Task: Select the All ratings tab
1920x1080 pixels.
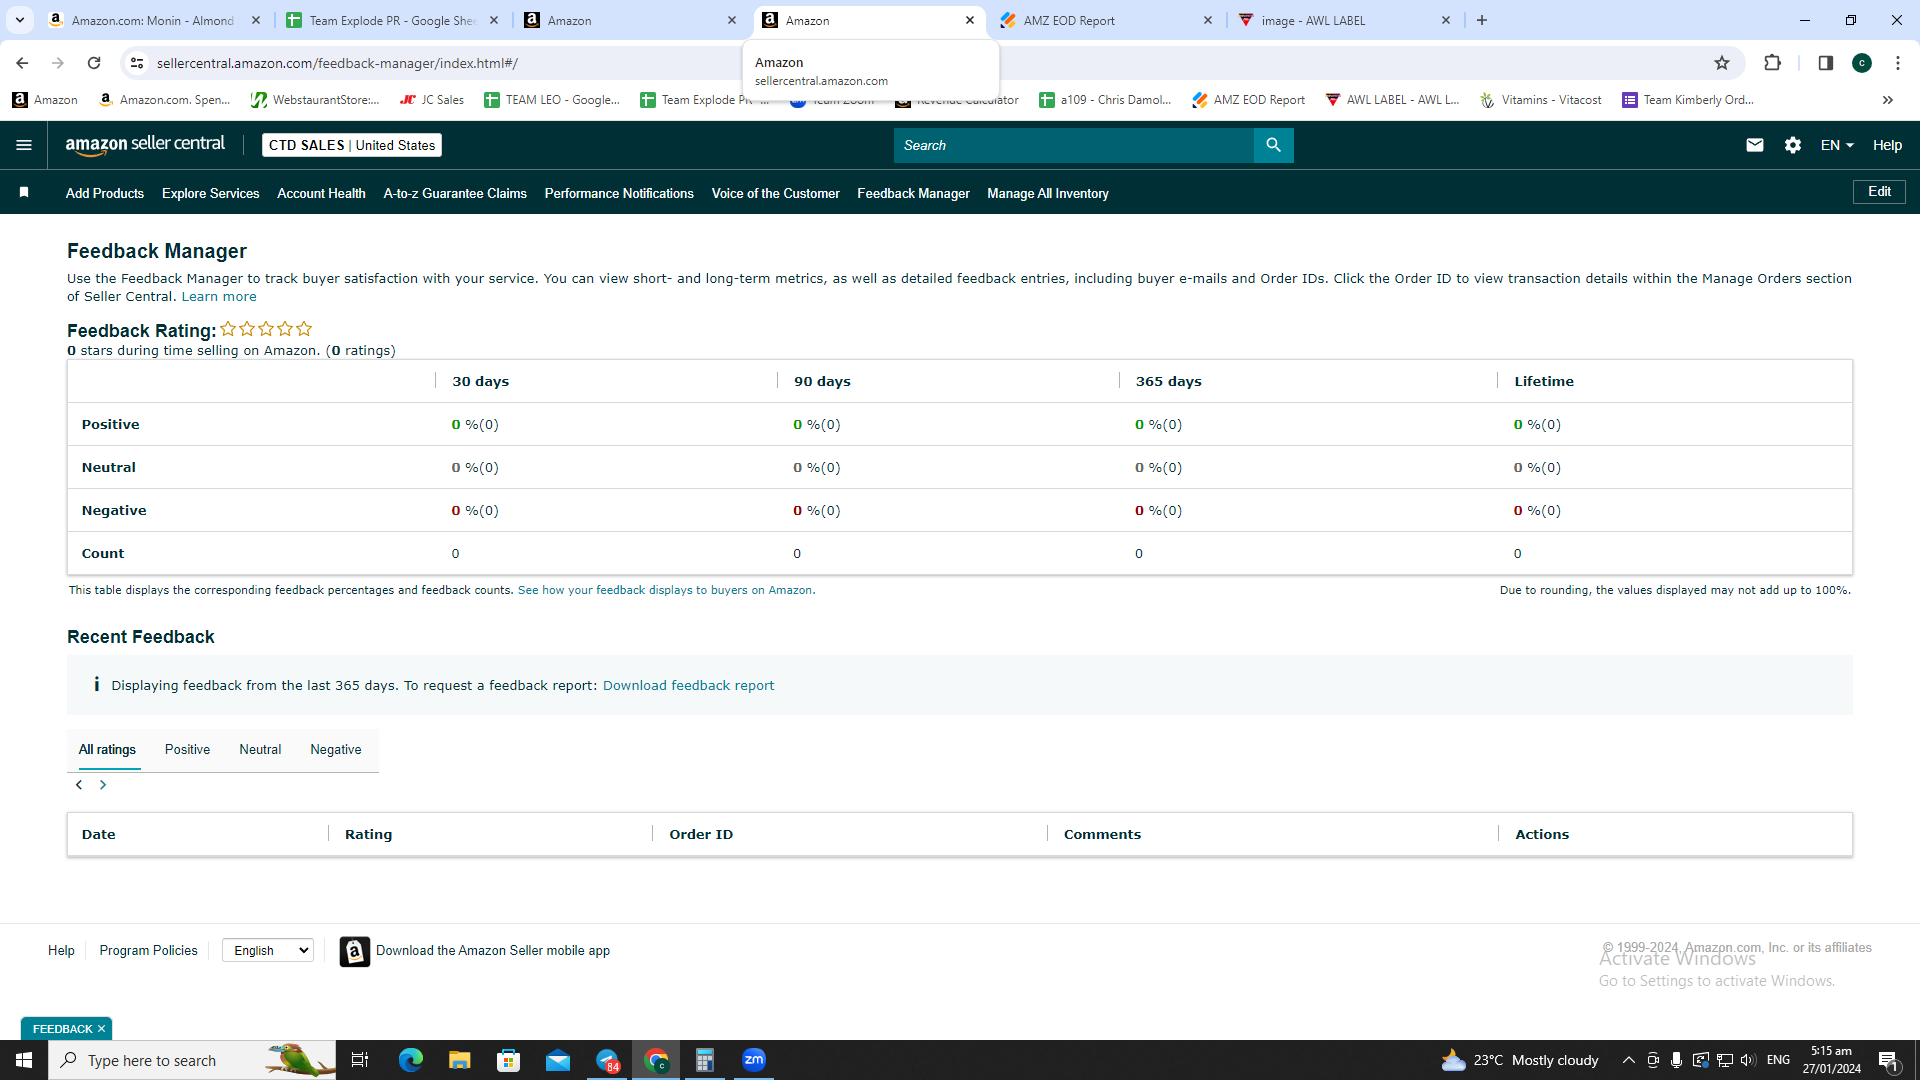Action: [x=107, y=750]
